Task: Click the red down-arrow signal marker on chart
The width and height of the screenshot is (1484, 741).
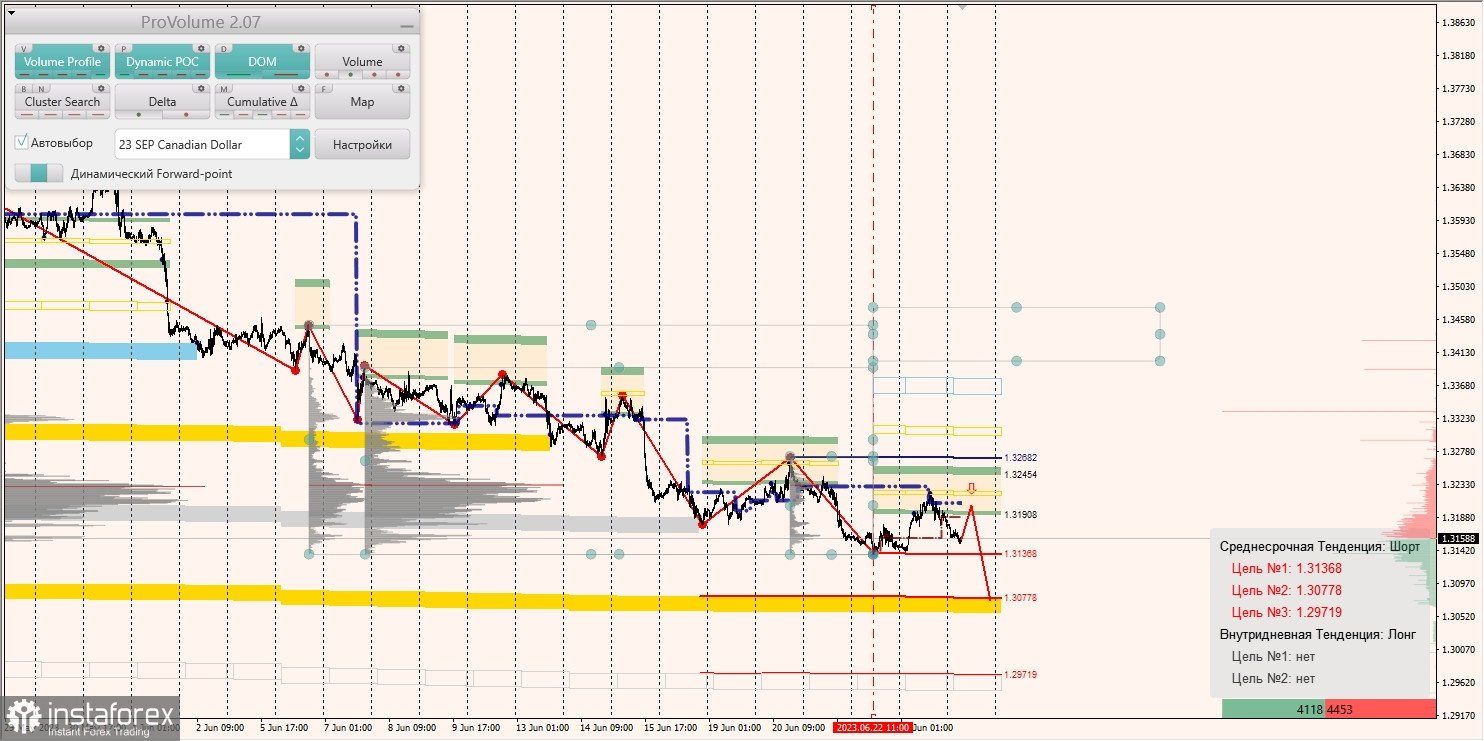Action: pos(970,489)
